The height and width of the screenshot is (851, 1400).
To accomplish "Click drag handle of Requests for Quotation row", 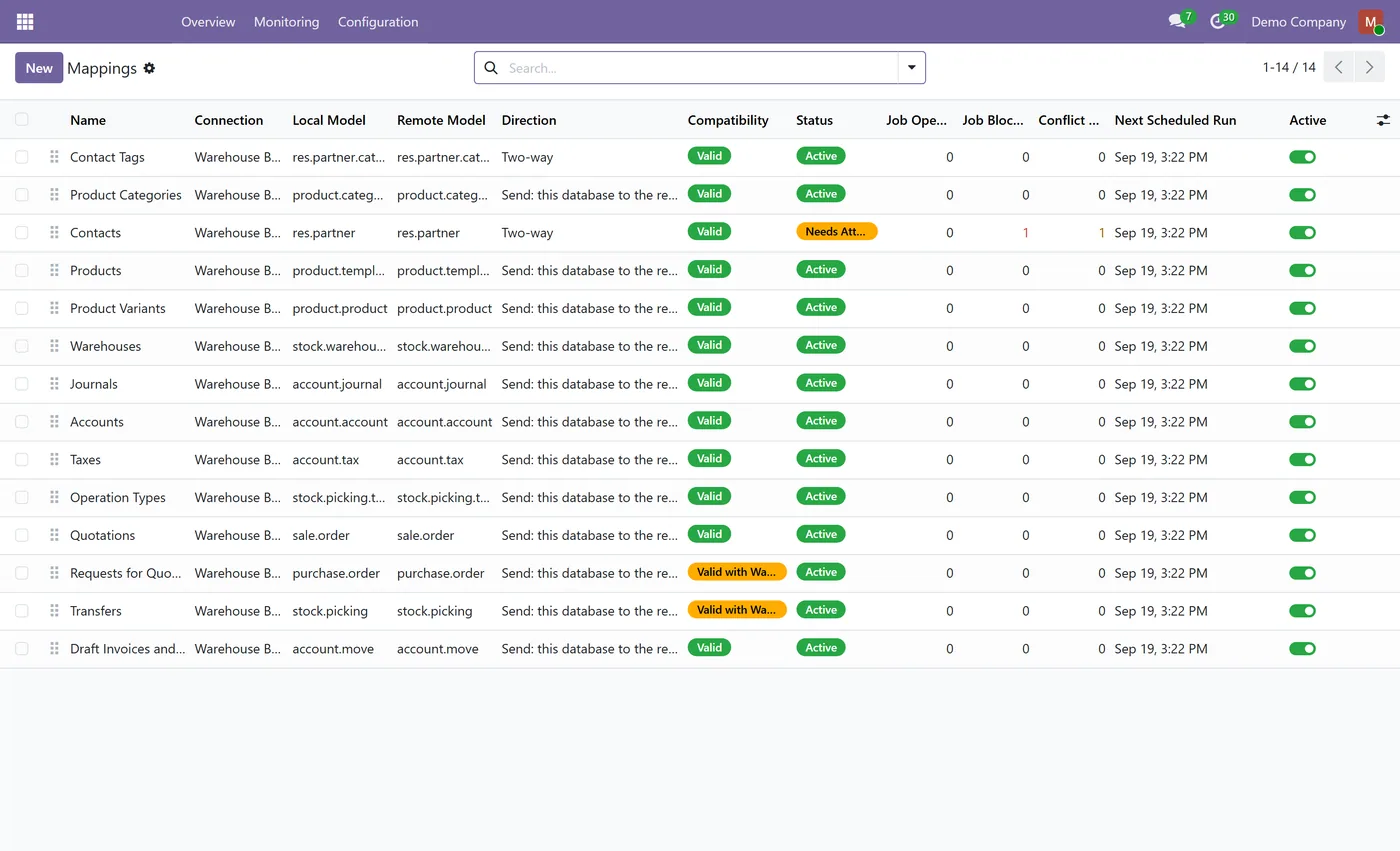I will click(54, 573).
